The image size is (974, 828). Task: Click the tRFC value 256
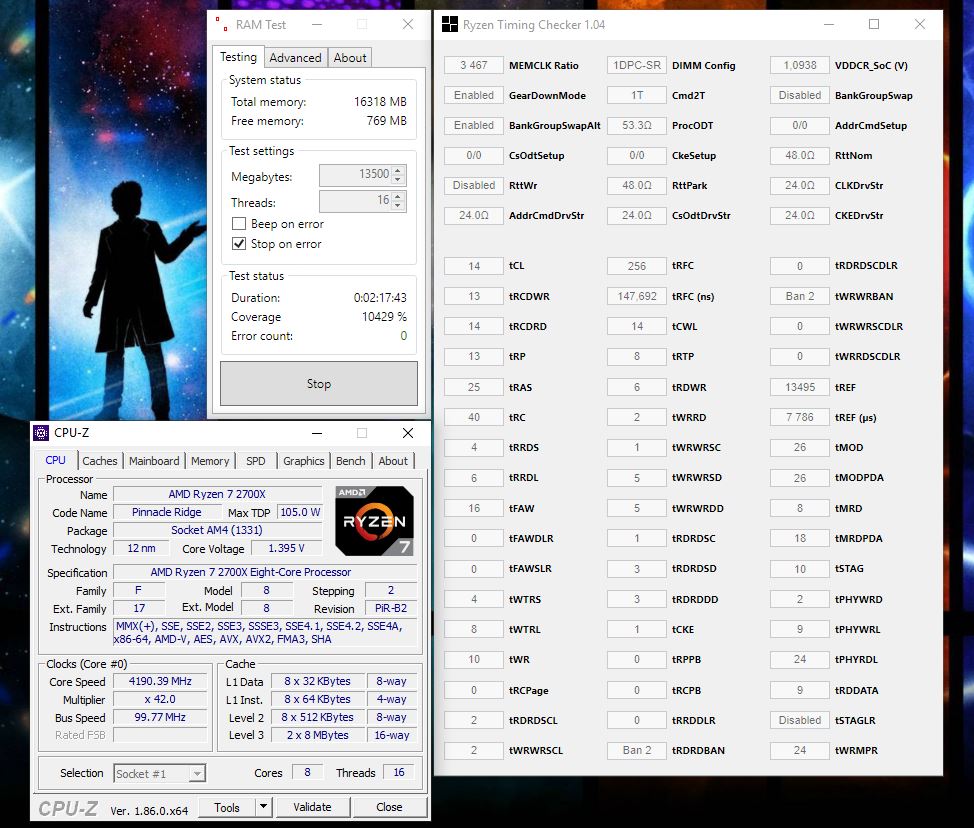637,266
